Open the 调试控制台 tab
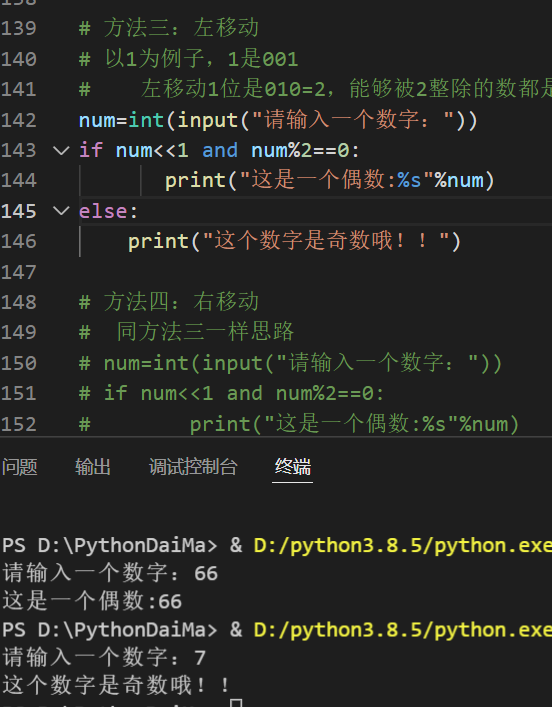This screenshot has height=707, width=552. point(193,467)
